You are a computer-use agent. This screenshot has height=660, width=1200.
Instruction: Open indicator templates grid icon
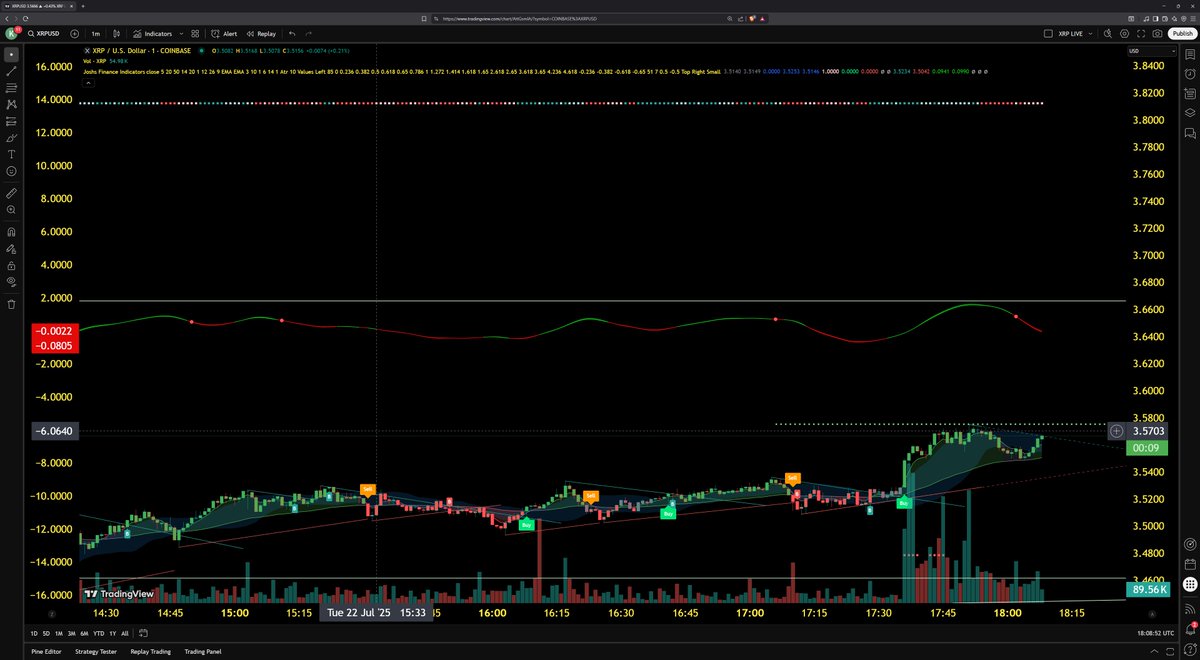point(195,33)
